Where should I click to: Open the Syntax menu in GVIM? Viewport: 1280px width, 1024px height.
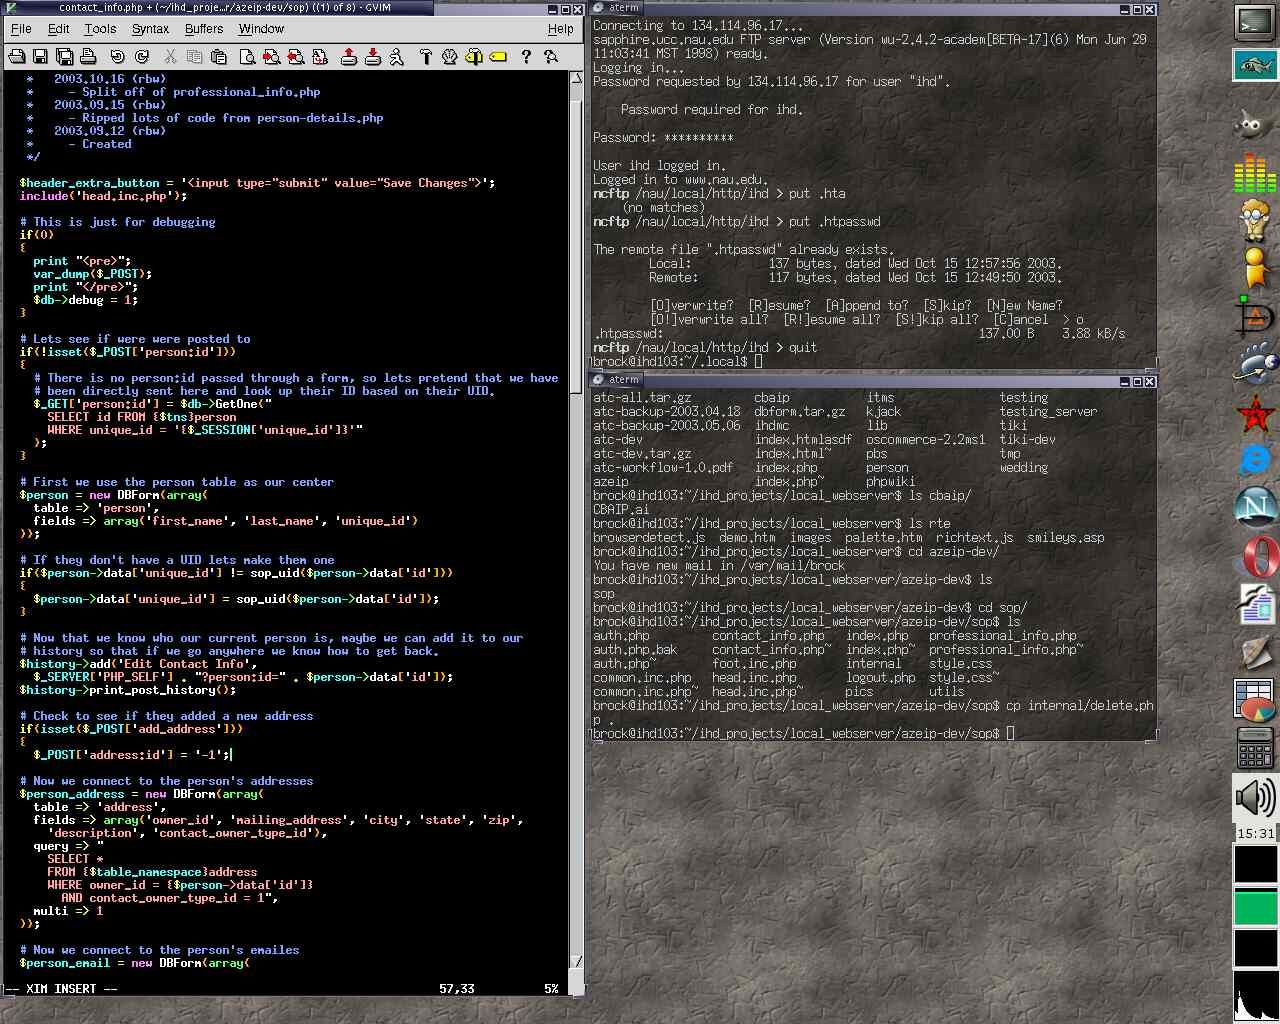click(150, 29)
